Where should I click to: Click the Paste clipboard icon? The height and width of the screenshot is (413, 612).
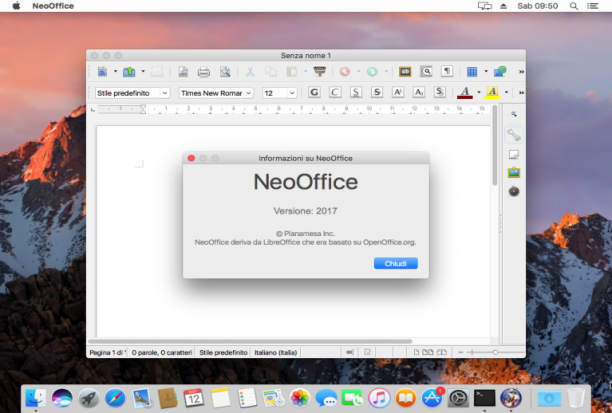[292, 71]
